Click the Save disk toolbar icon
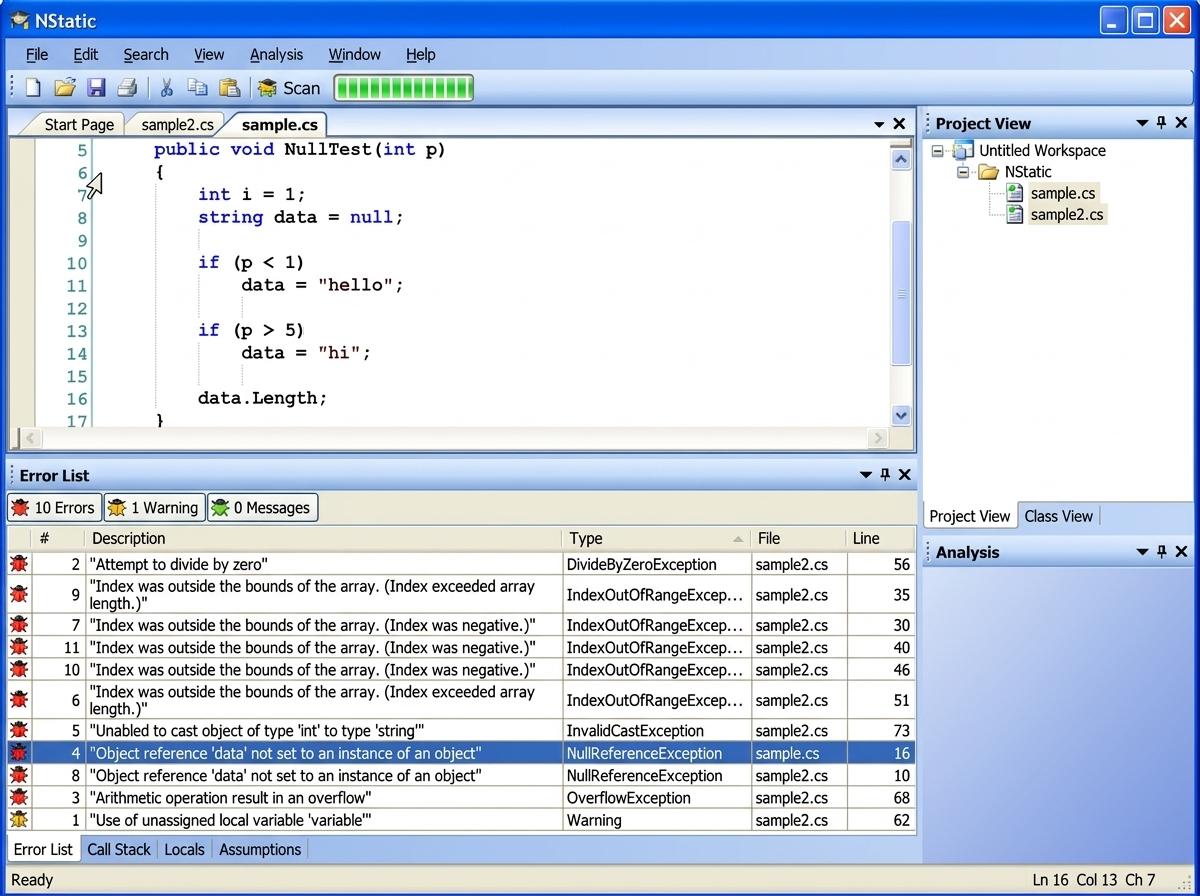Image resolution: width=1200 pixels, height=896 pixels. (96, 88)
